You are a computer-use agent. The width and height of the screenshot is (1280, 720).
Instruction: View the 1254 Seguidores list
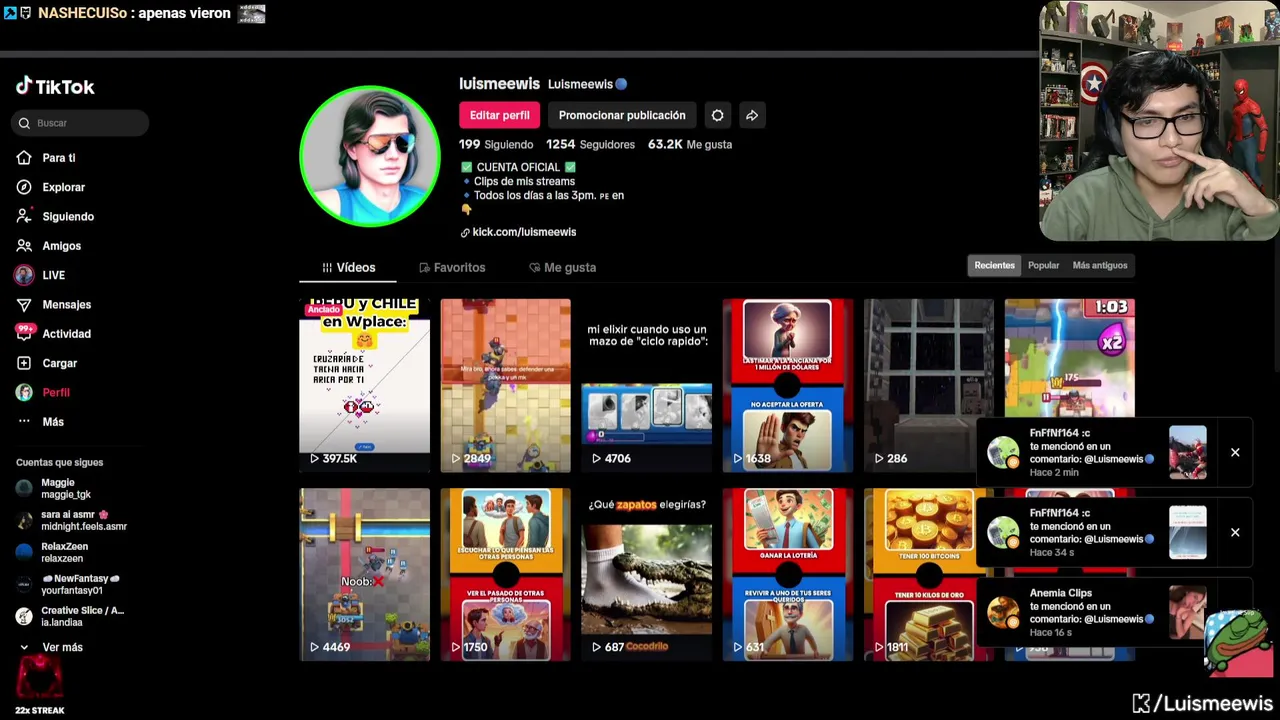point(590,144)
